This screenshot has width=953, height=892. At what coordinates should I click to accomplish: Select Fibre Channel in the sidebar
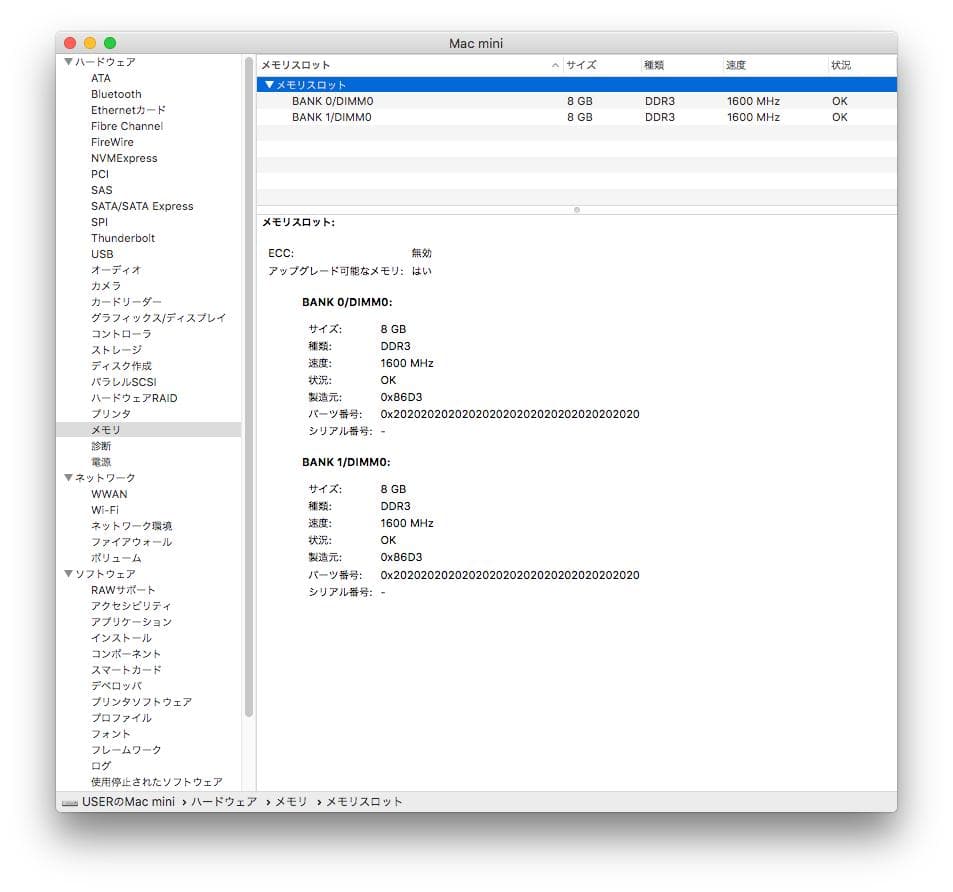point(127,126)
